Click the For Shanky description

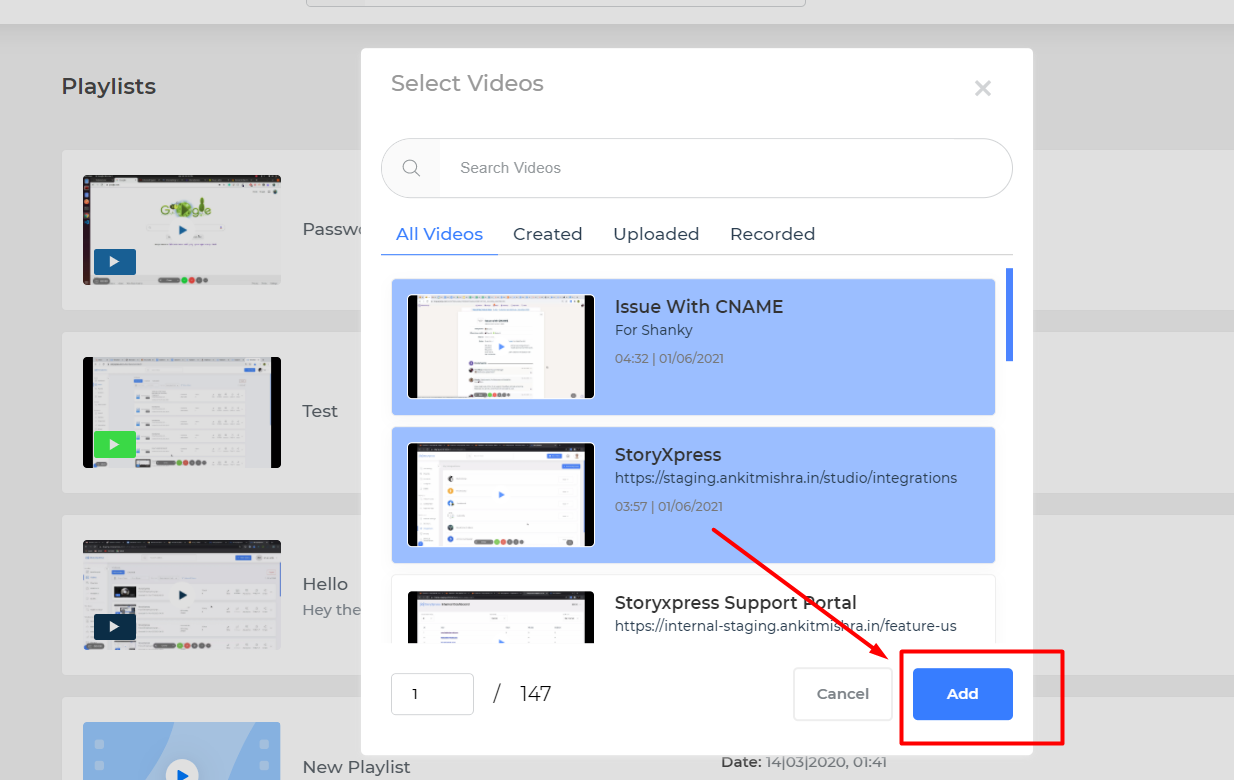click(654, 330)
